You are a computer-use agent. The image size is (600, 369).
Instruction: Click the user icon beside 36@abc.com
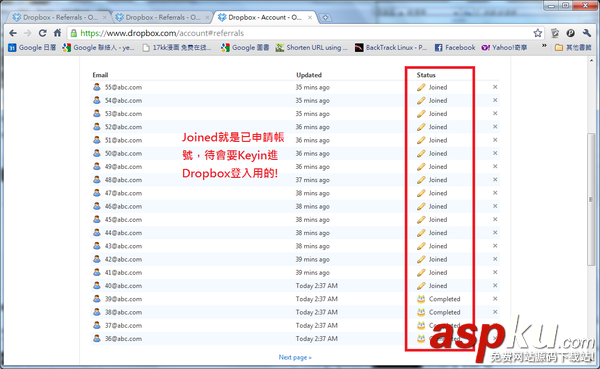[x=97, y=338]
